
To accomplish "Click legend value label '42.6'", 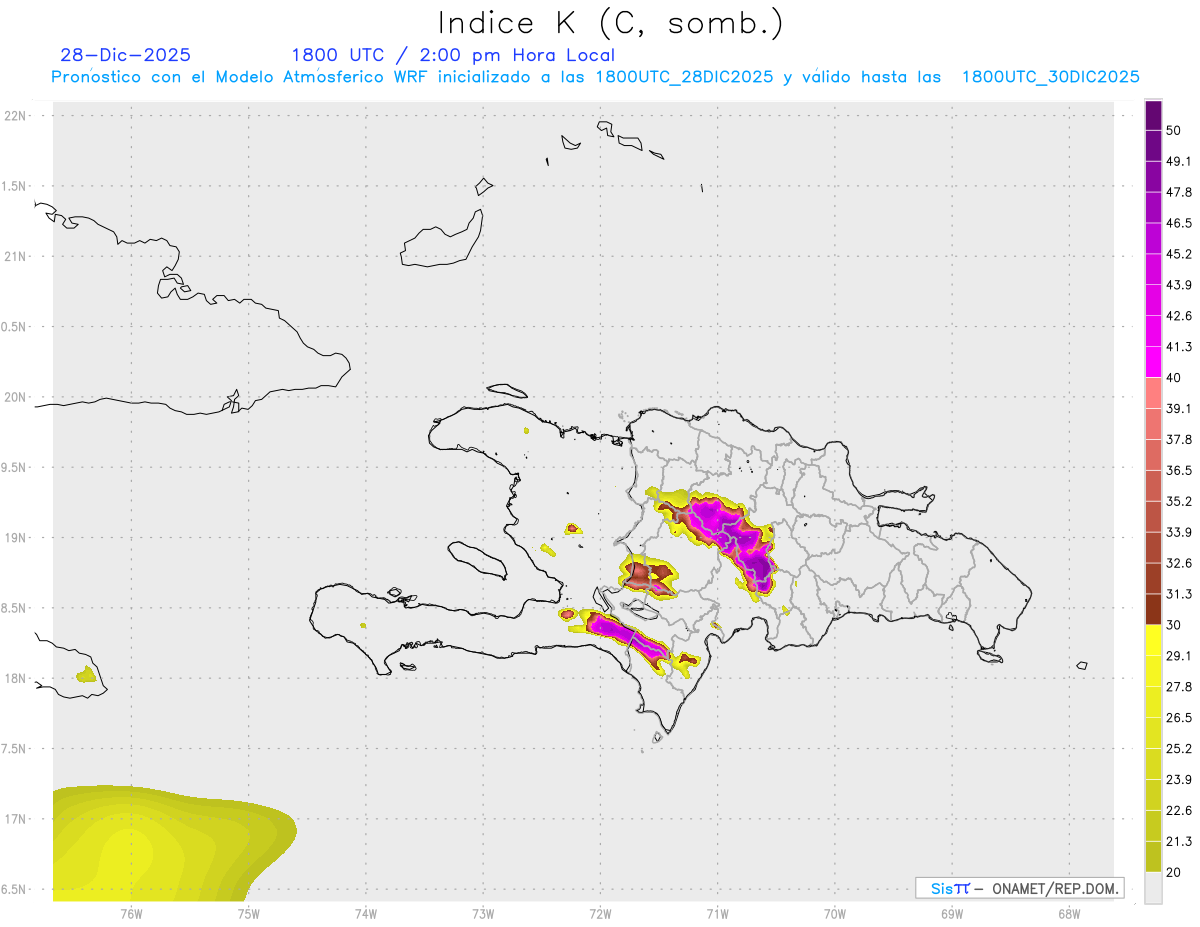I will point(1179,316).
